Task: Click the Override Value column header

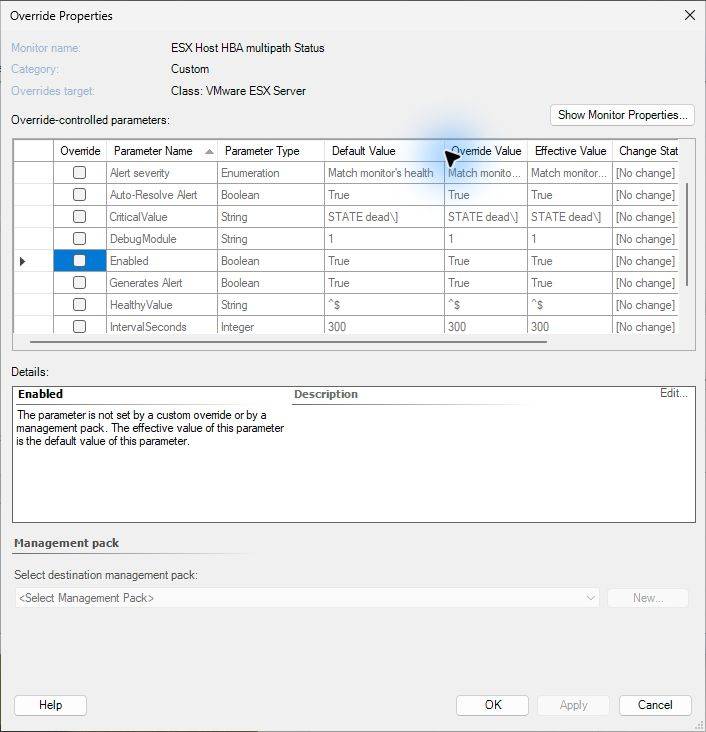Action: 486,151
